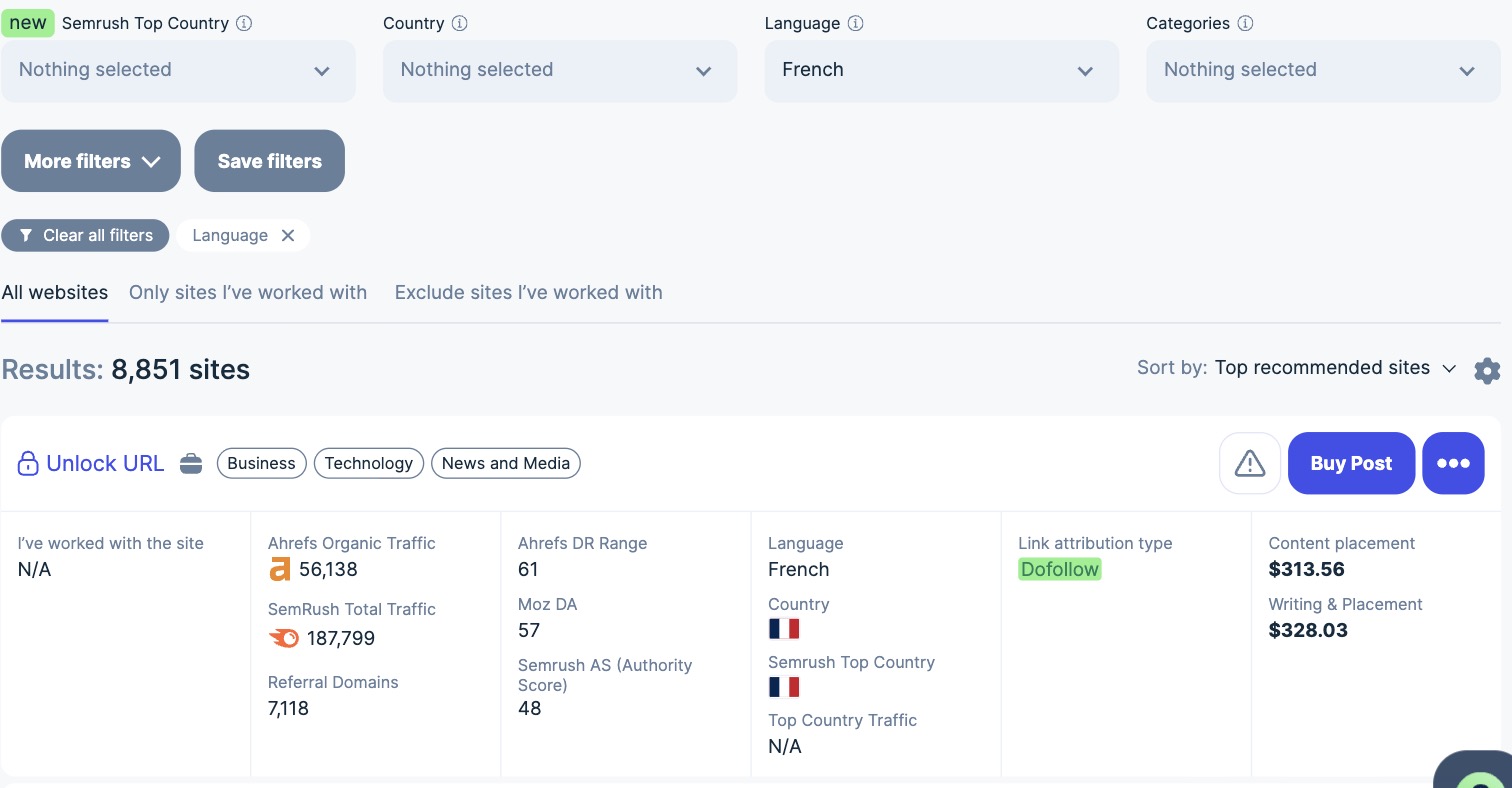Click the new badge near Semrush Top Country

click(x=28, y=23)
